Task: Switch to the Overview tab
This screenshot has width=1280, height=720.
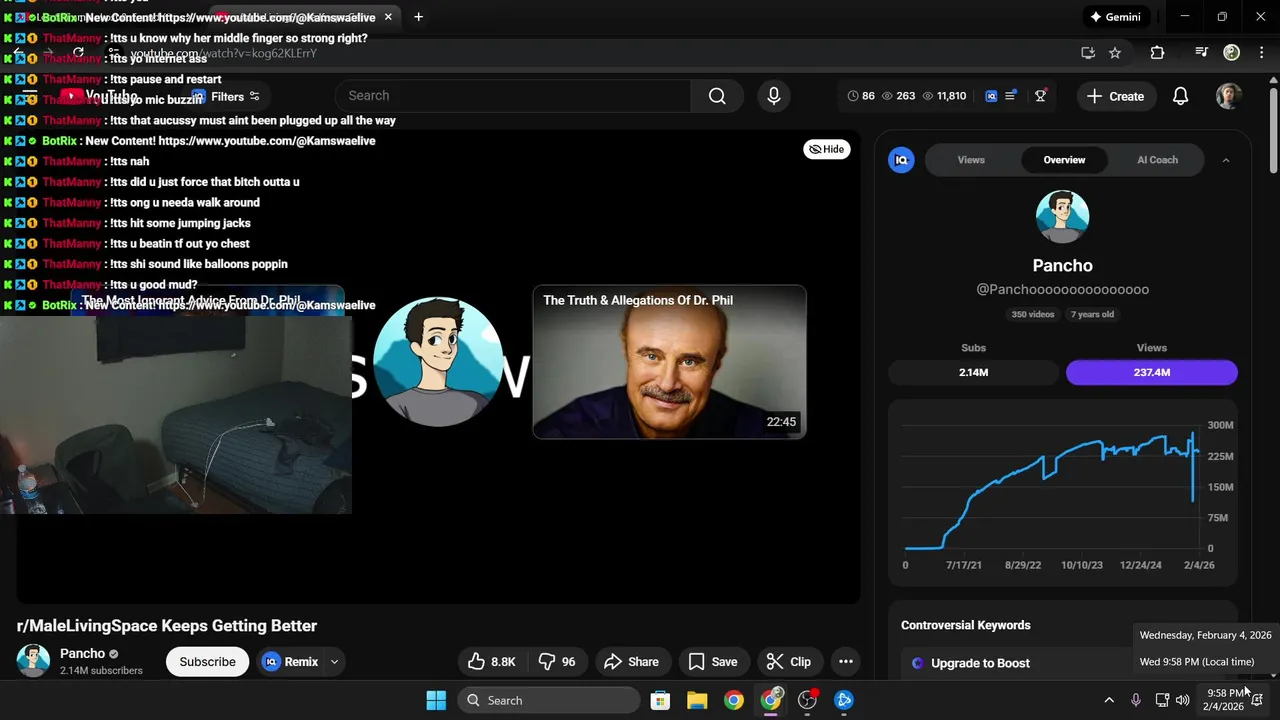Action: click(x=1064, y=160)
